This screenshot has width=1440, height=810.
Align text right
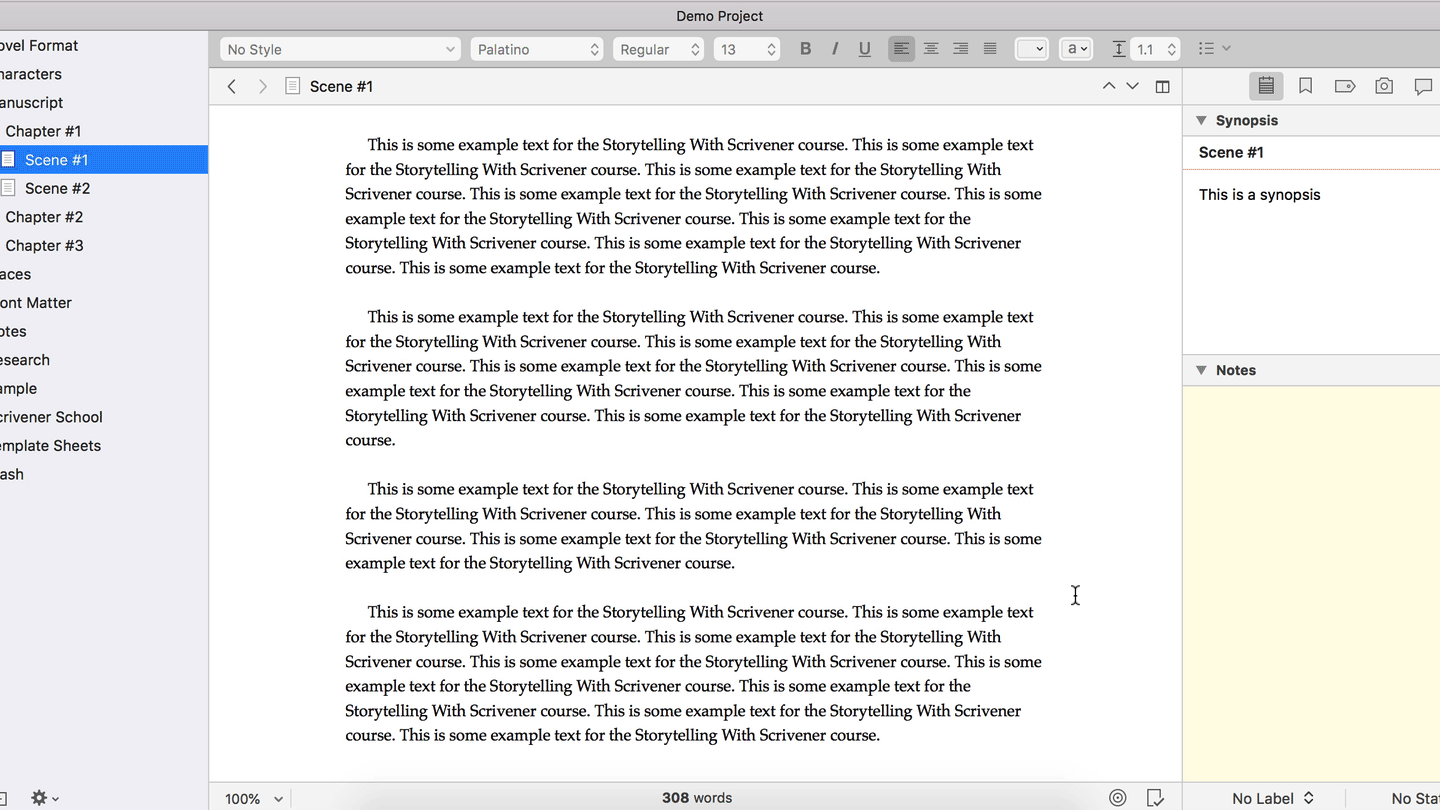click(x=960, y=49)
